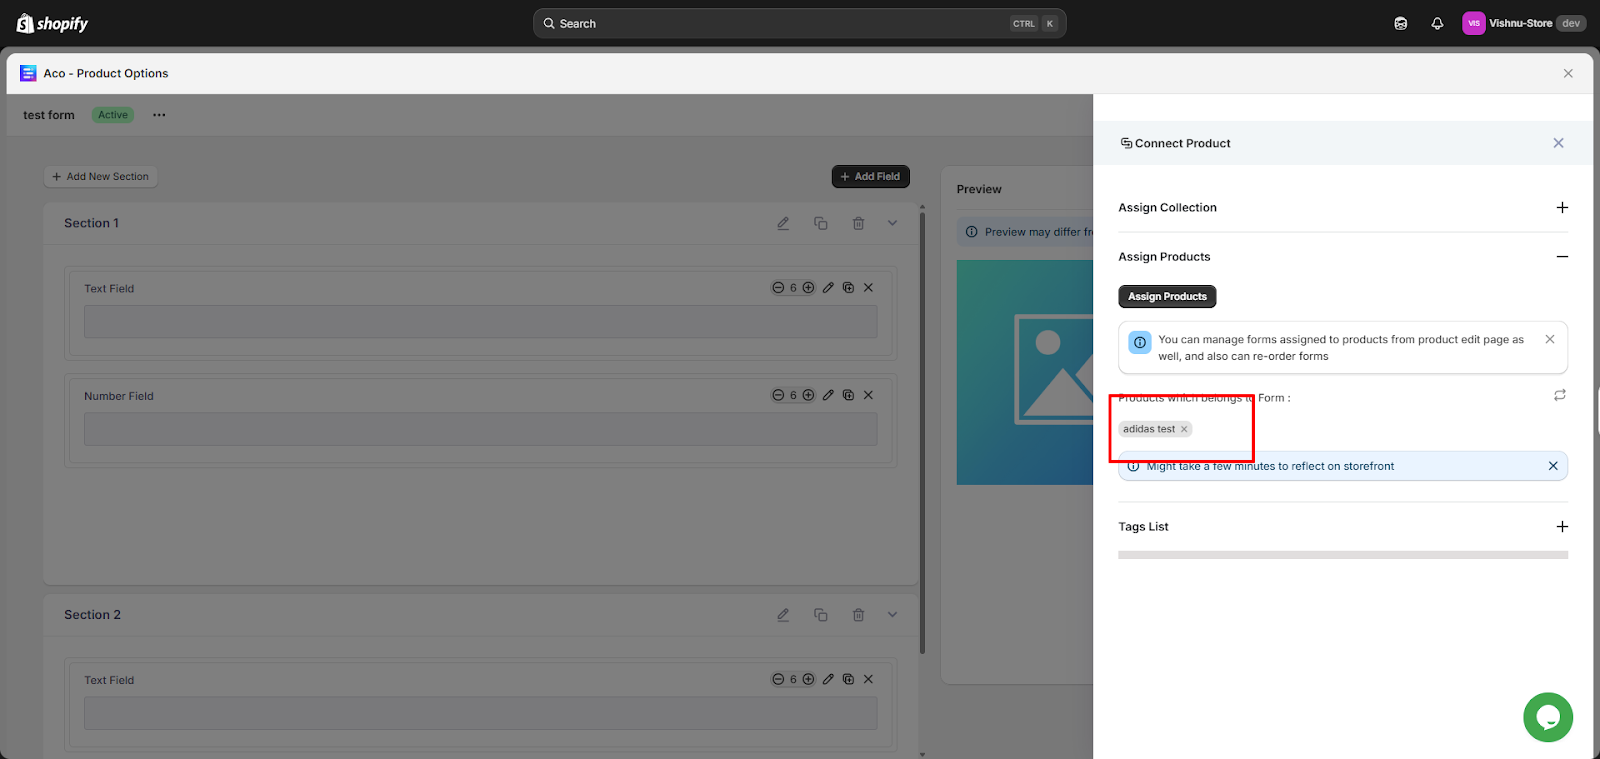Open the Shopify notifications bell
Screen dimensions: 1600x759
click(x=1437, y=24)
